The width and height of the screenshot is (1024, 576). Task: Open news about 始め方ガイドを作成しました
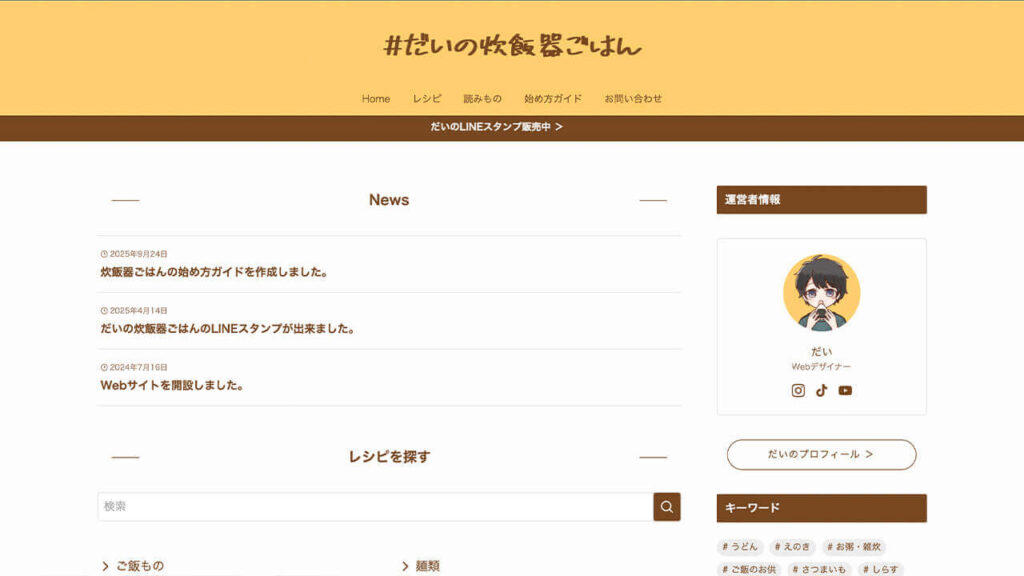(x=214, y=272)
